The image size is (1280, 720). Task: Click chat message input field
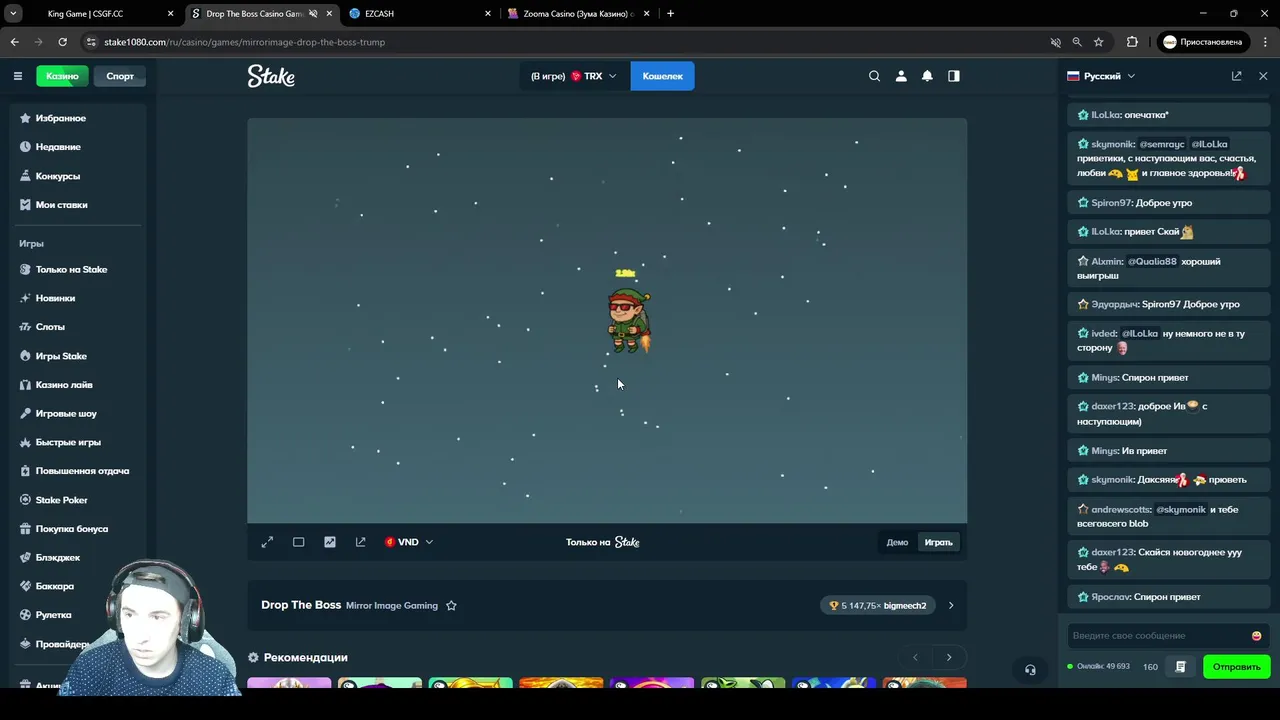point(1157,636)
